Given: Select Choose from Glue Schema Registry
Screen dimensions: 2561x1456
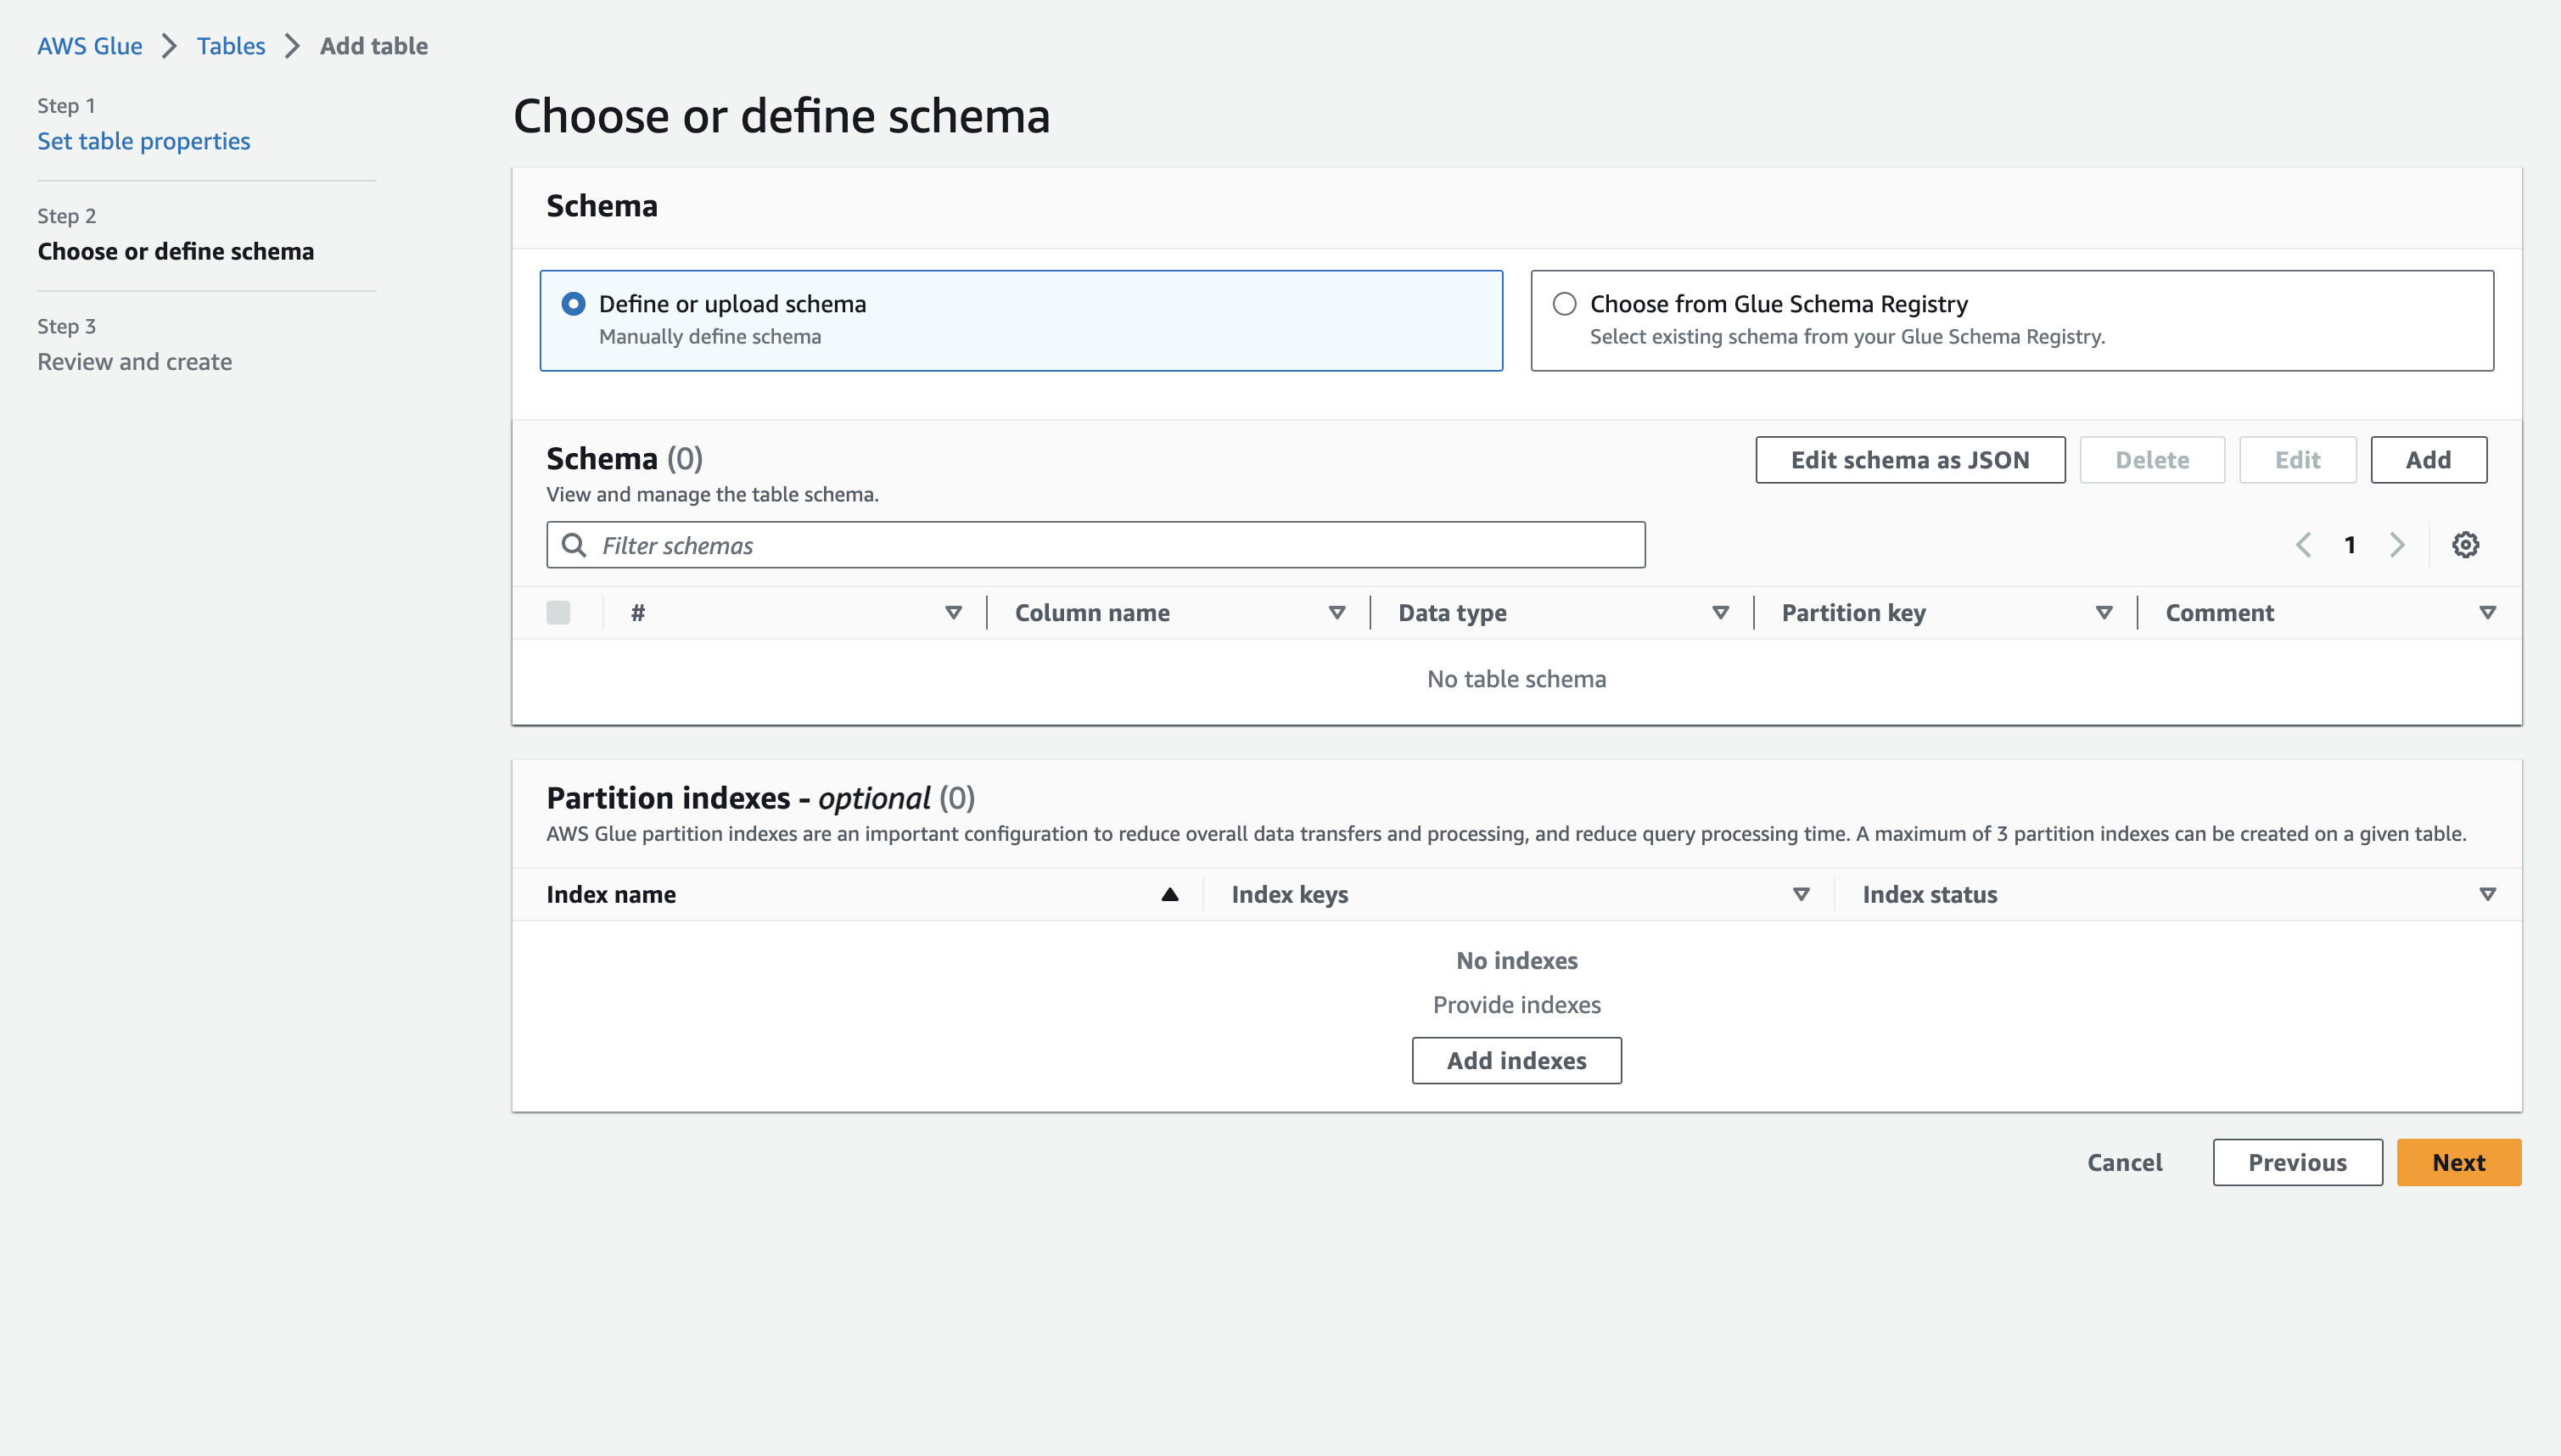Looking at the screenshot, I should pos(1565,304).
